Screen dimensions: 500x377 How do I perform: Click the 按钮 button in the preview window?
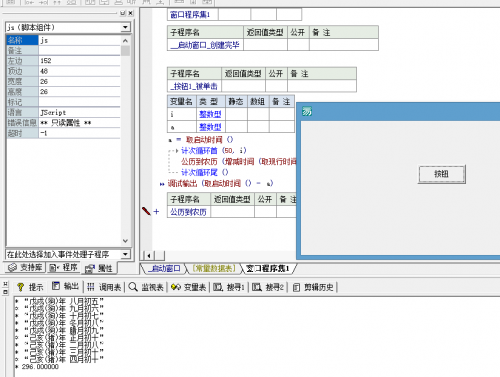point(441,174)
